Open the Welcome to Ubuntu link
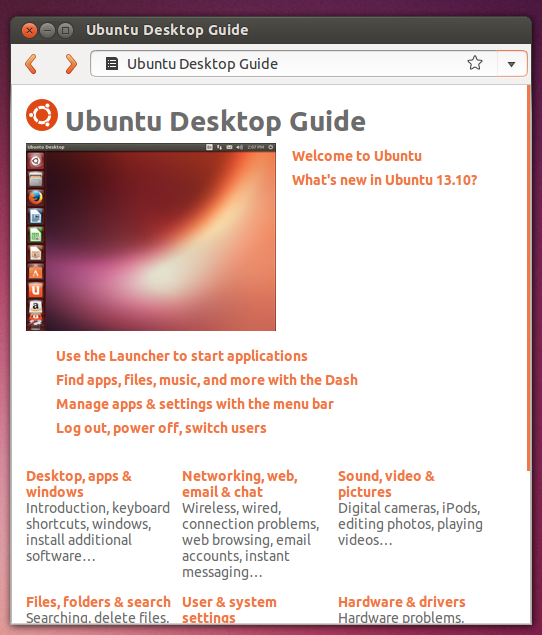This screenshot has height=635, width=542. tap(357, 156)
